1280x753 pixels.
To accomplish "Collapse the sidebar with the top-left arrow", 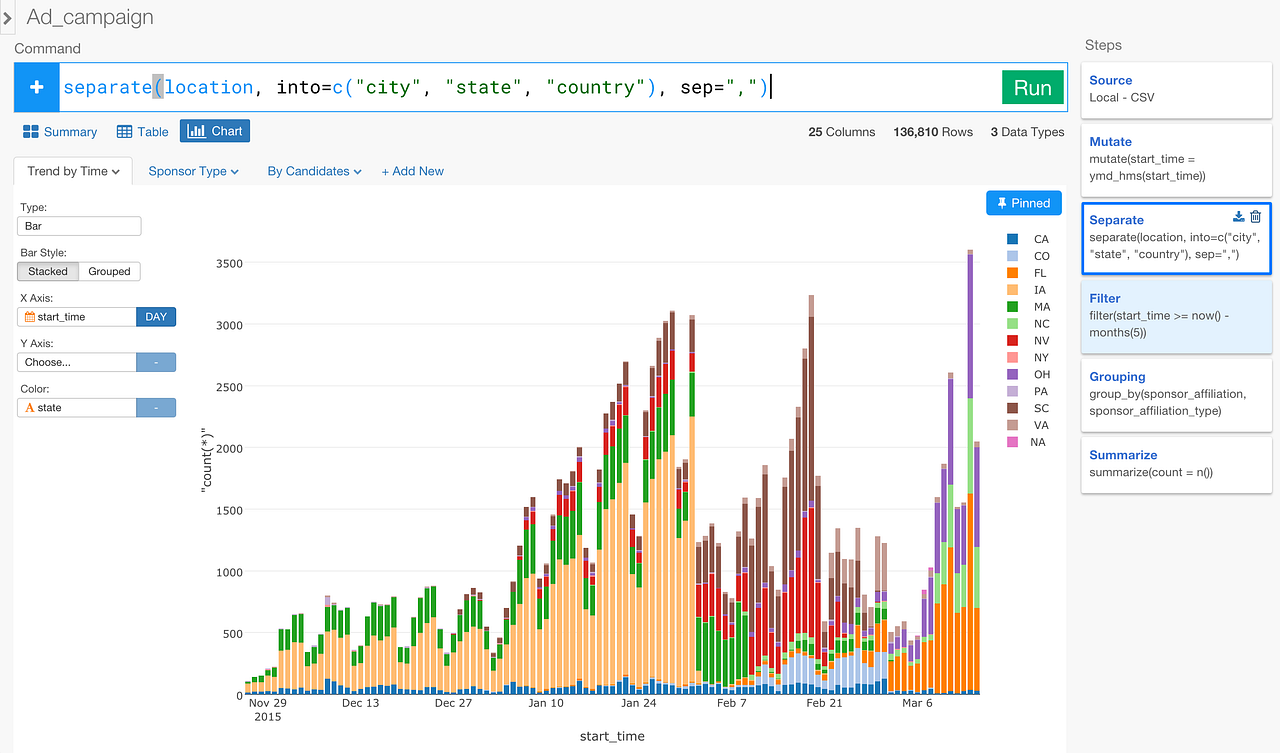I will 8,16.
